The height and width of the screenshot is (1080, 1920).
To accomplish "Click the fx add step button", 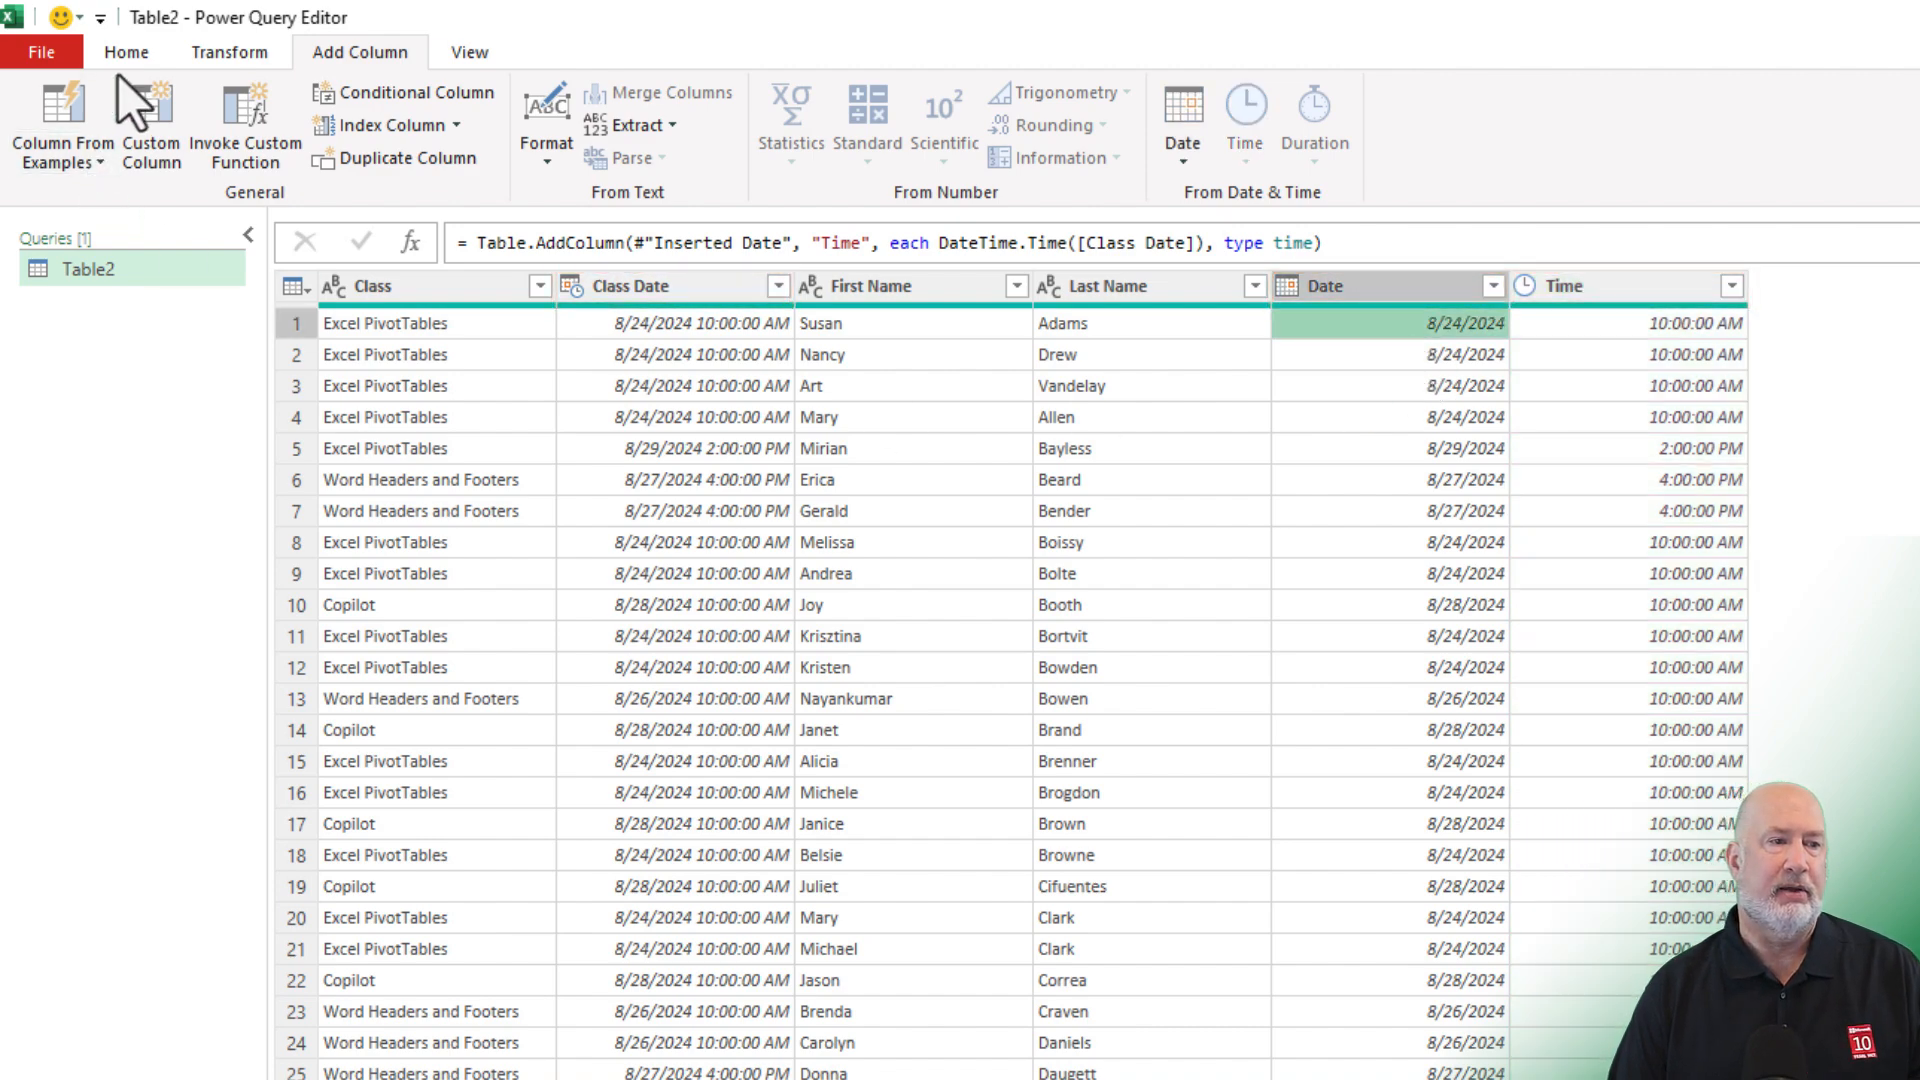I will click(409, 241).
